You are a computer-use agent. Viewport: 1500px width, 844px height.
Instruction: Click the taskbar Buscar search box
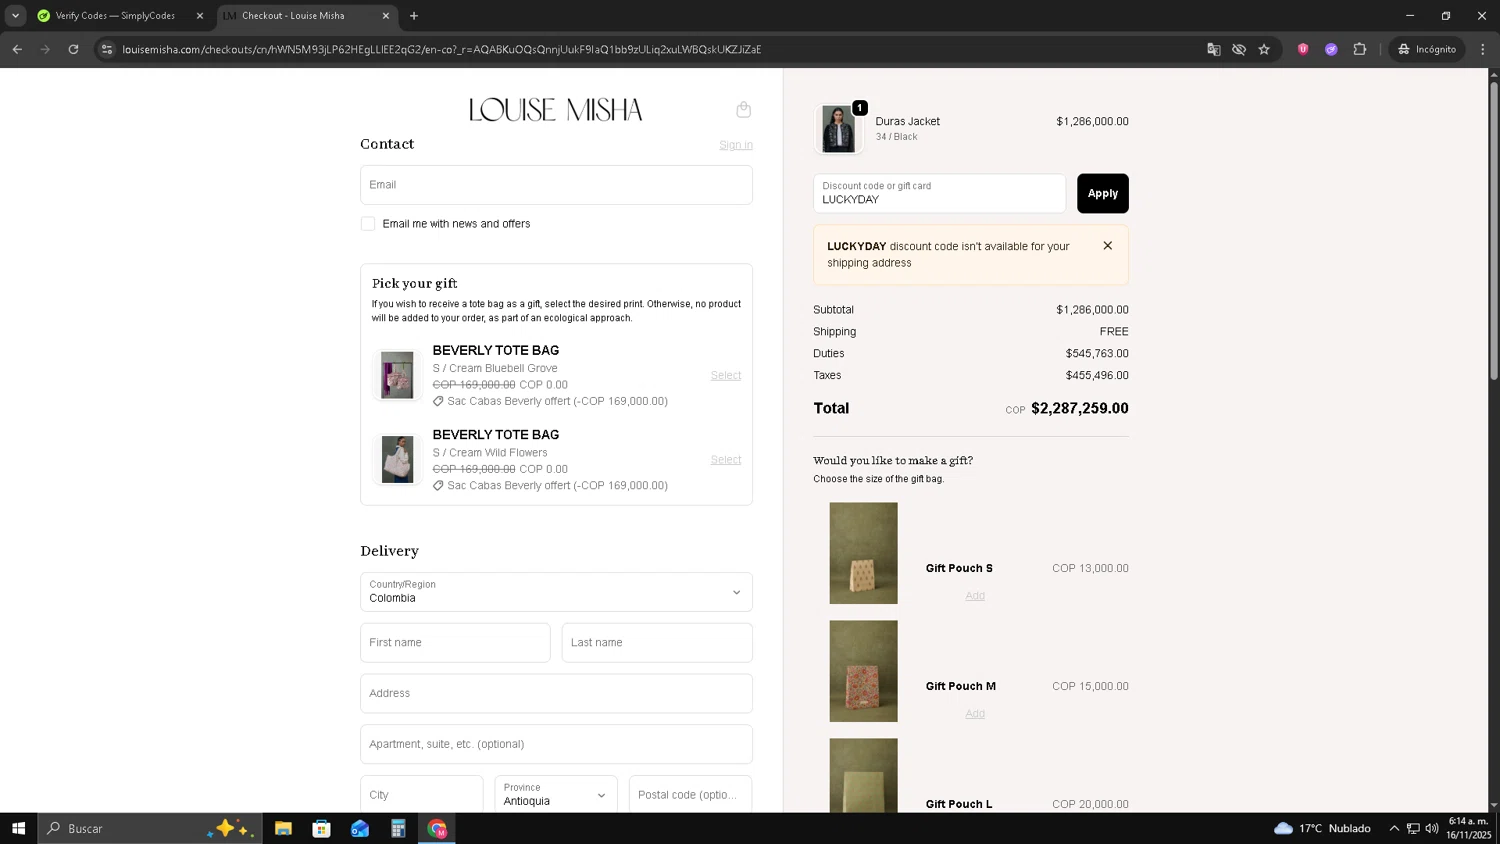tap(150, 828)
